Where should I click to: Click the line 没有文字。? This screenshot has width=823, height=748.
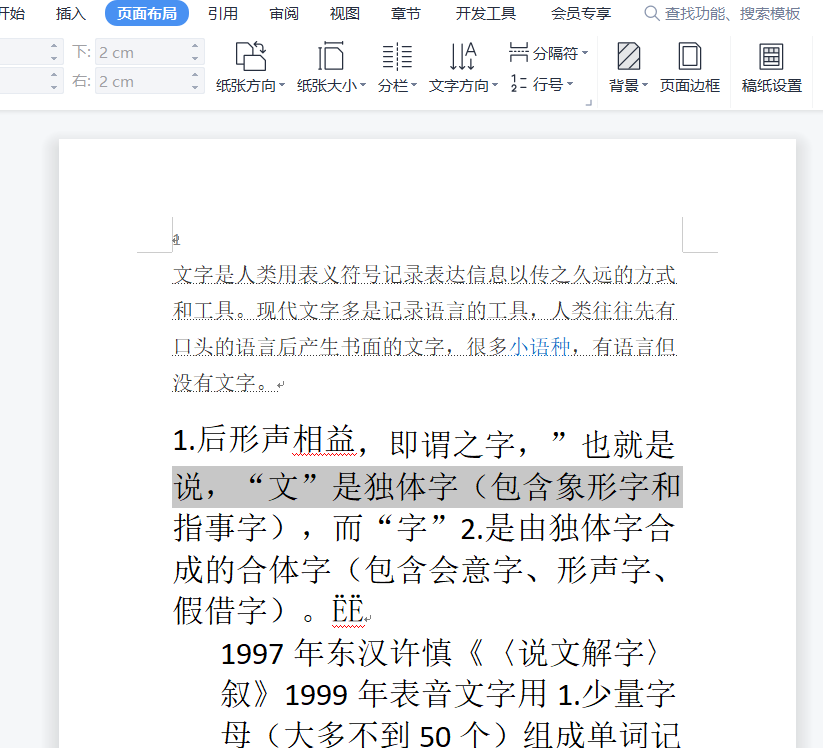click(225, 382)
